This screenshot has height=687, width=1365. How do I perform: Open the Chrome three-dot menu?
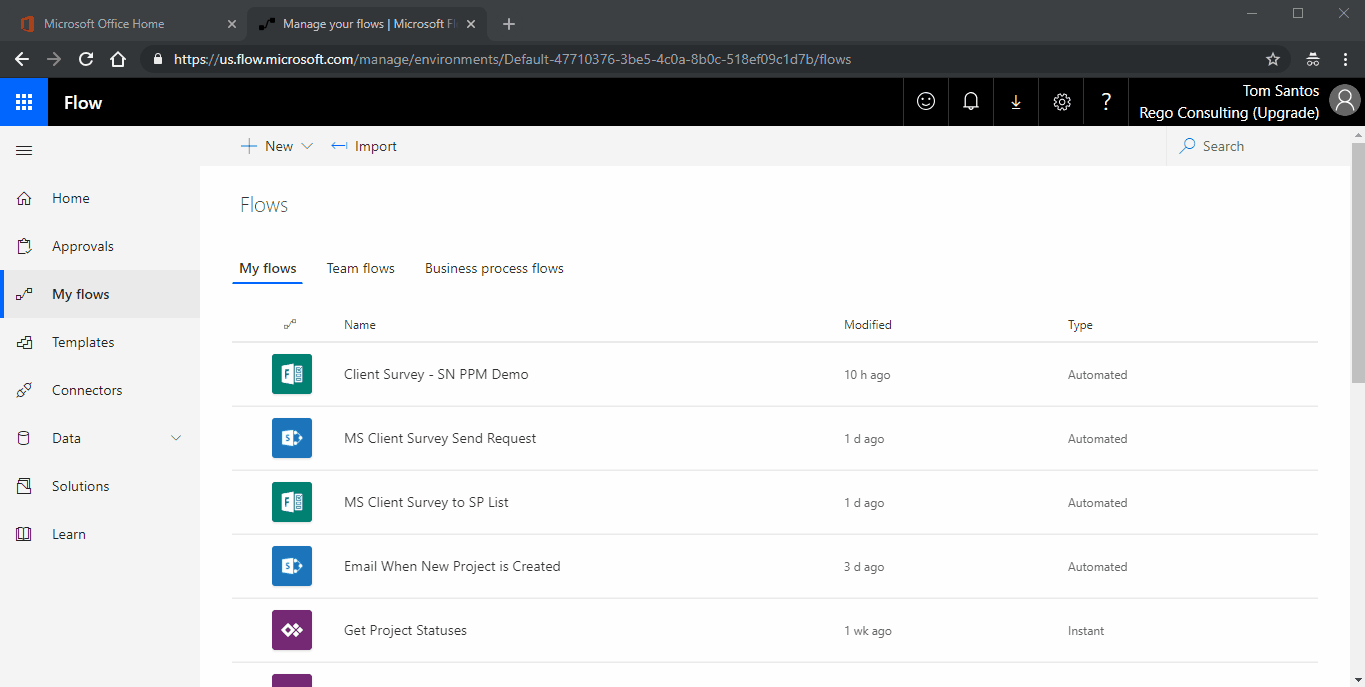tap(1345, 59)
